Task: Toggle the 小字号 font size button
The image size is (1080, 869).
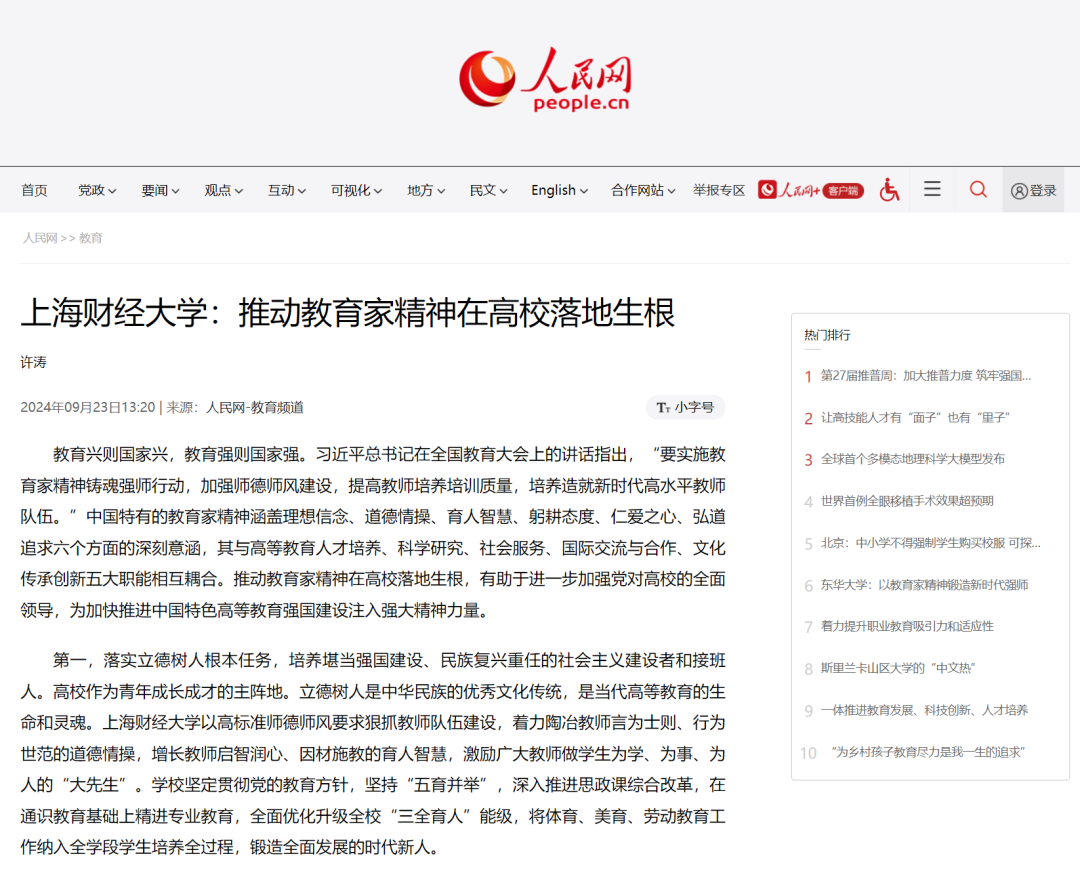Action: tap(685, 407)
